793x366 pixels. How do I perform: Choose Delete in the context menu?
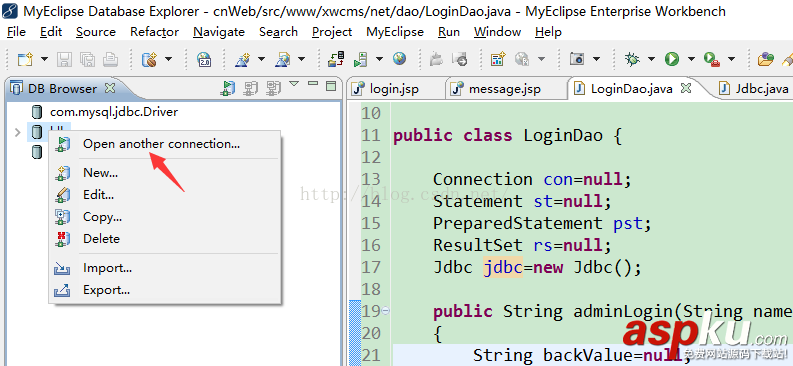coord(165,239)
